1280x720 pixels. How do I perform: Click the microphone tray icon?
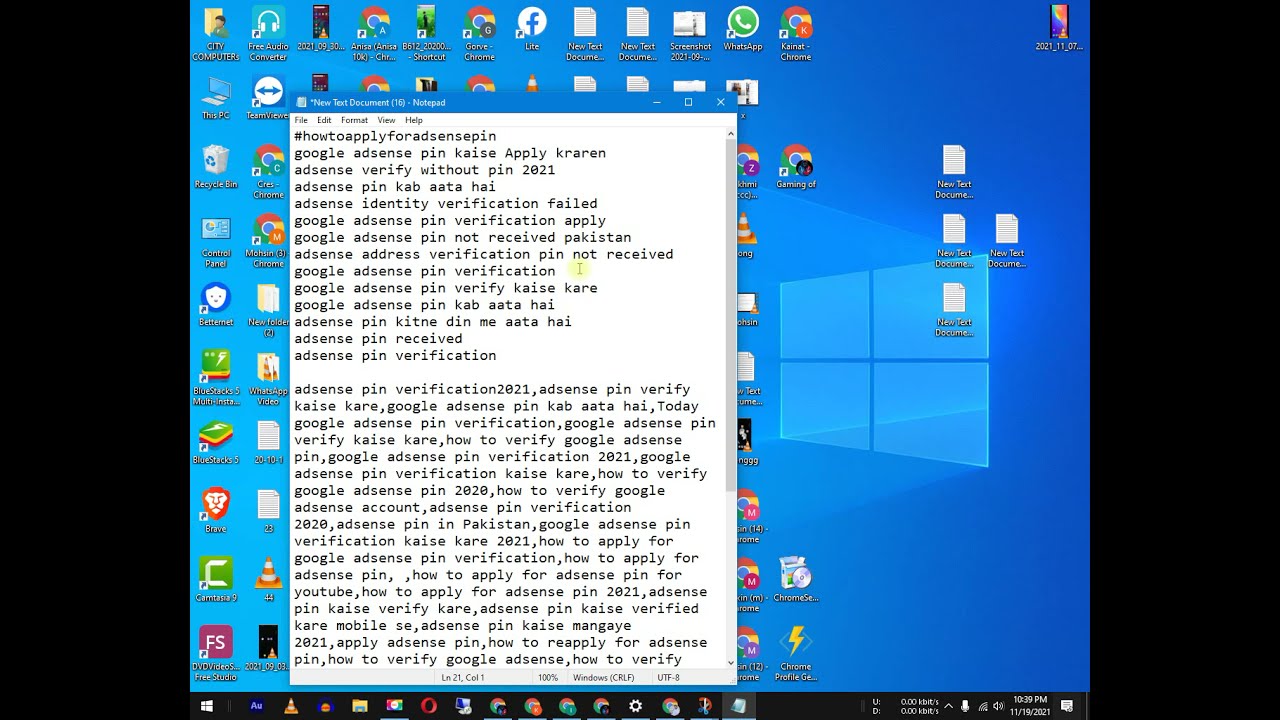point(965,706)
